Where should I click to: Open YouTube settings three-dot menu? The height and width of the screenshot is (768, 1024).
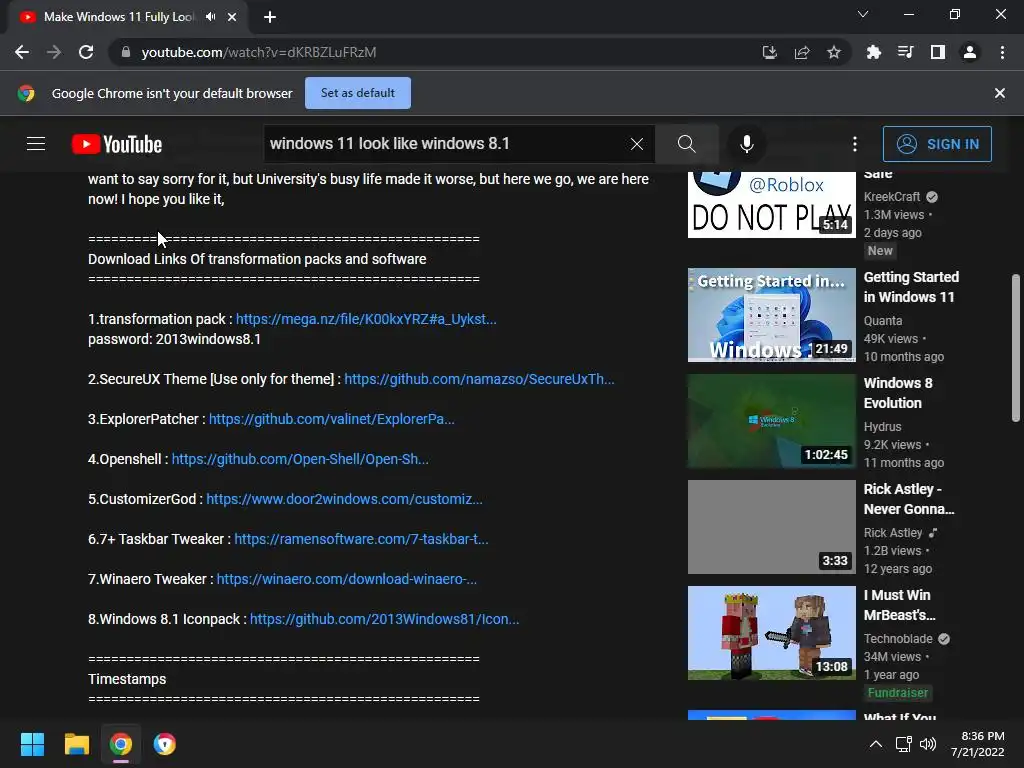click(x=855, y=144)
